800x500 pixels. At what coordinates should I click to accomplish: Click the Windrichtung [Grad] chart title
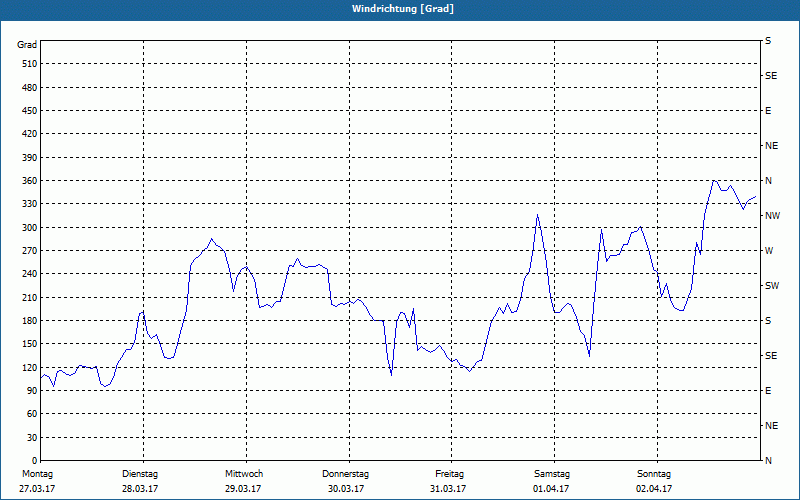coord(403,9)
